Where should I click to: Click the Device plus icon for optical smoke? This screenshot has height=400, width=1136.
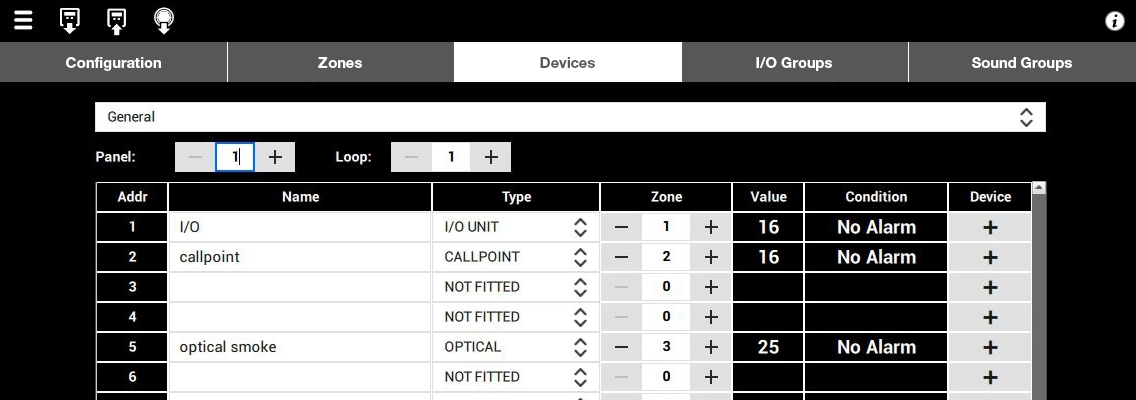point(990,347)
